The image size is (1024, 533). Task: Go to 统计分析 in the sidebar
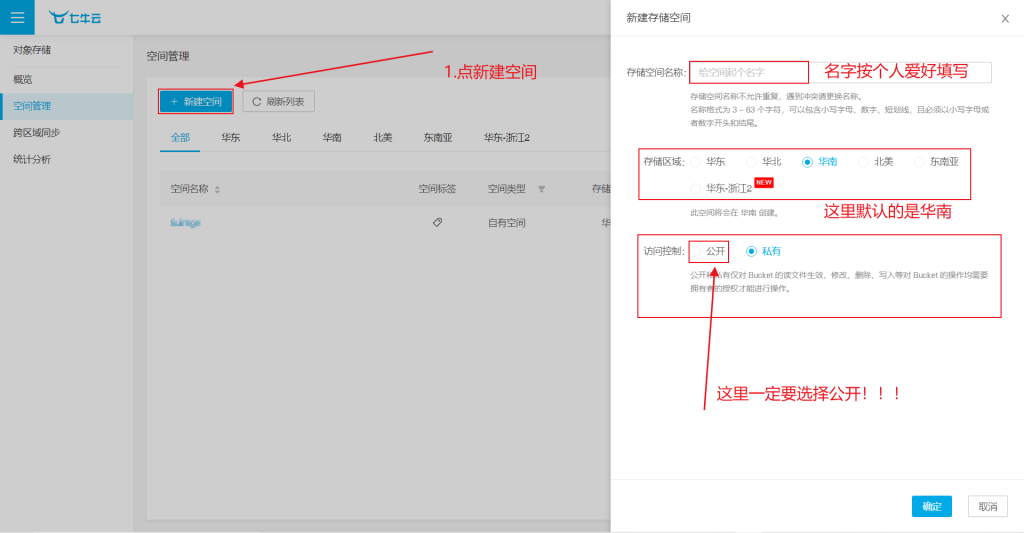[x=32, y=159]
